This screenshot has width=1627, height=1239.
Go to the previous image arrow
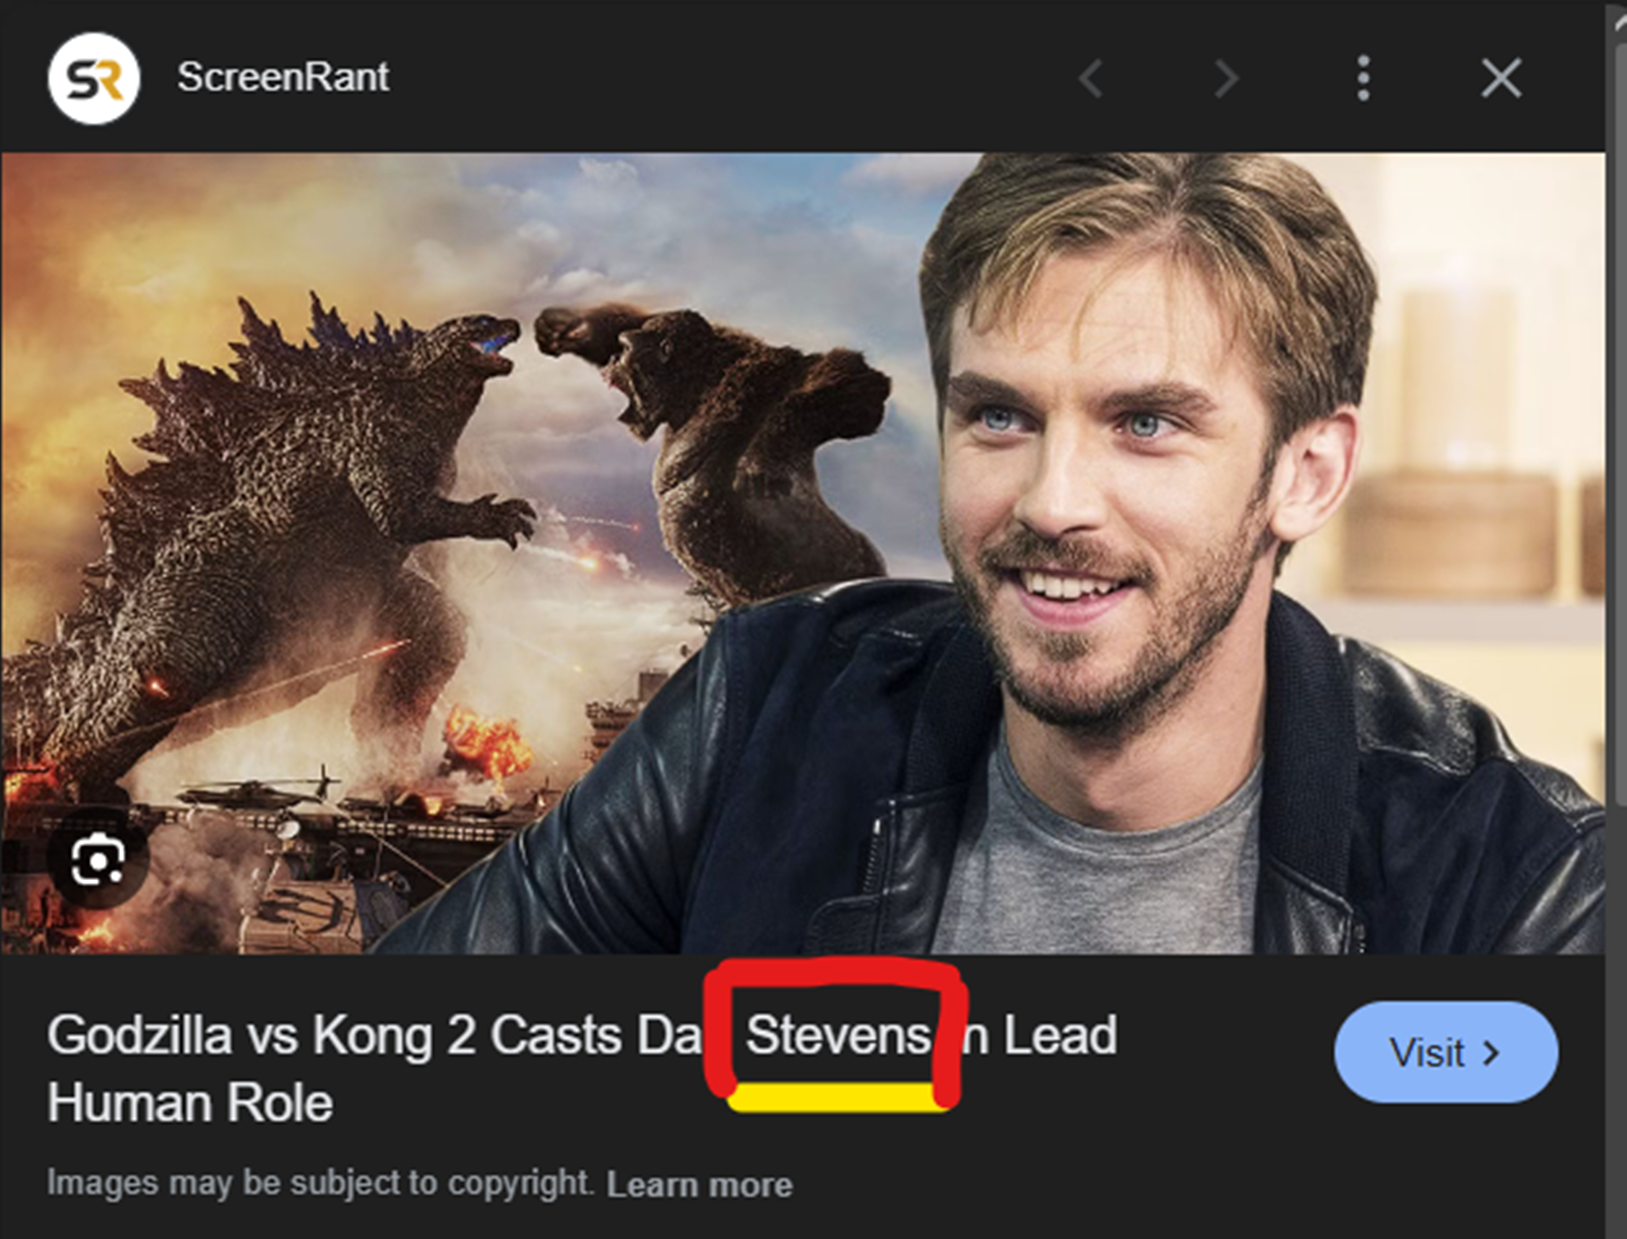[x=1091, y=78]
